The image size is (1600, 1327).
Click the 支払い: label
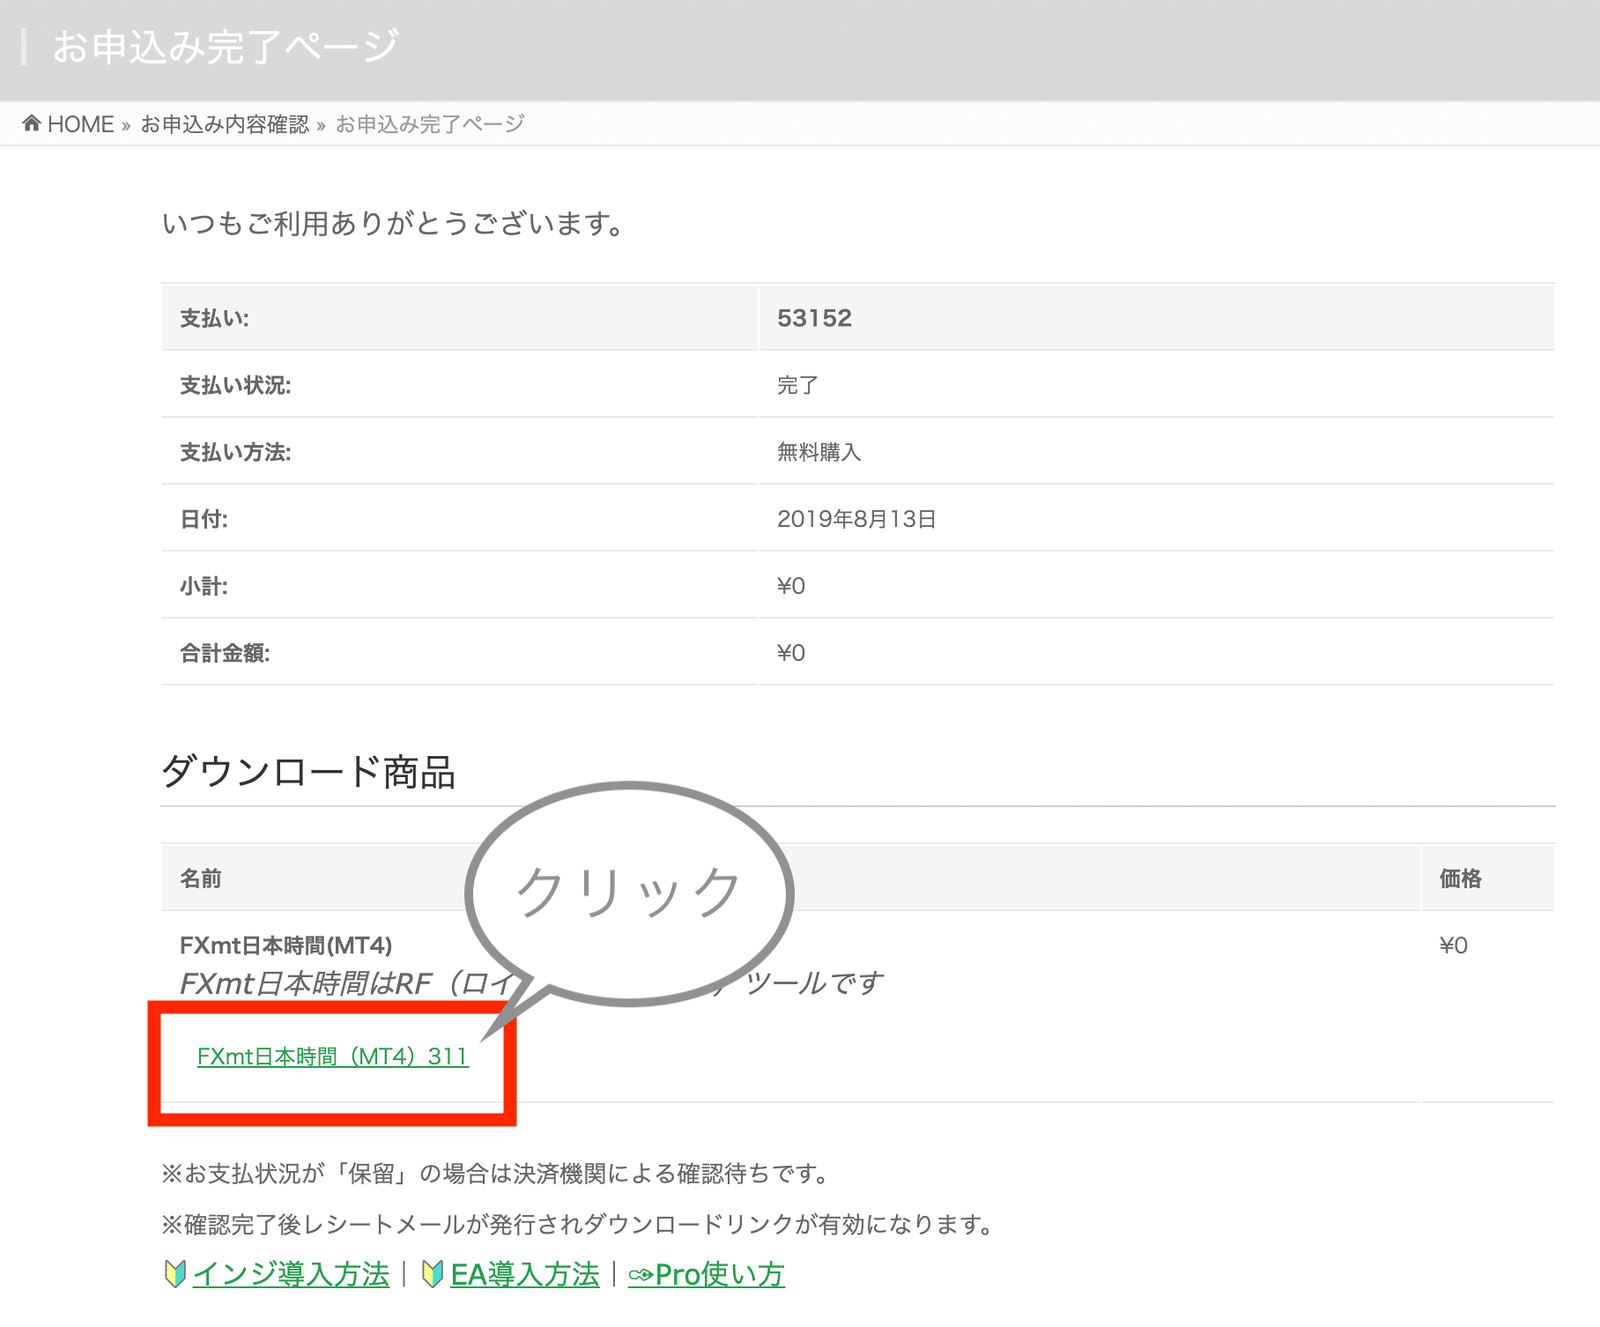point(214,318)
